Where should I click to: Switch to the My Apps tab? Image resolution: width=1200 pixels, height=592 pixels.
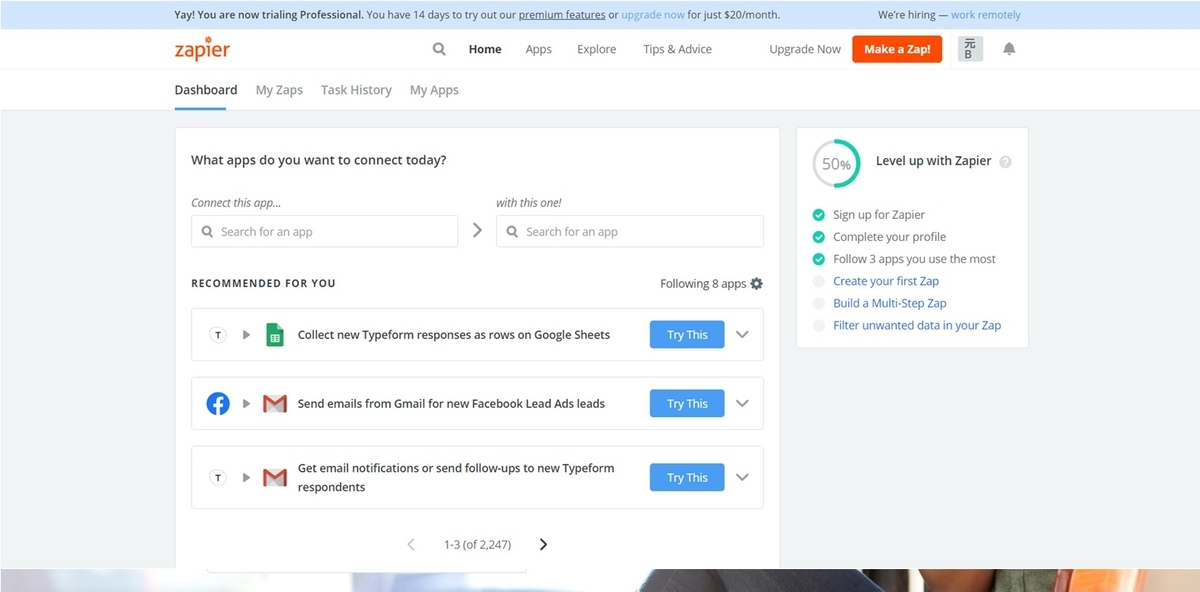(x=434, y=90)
